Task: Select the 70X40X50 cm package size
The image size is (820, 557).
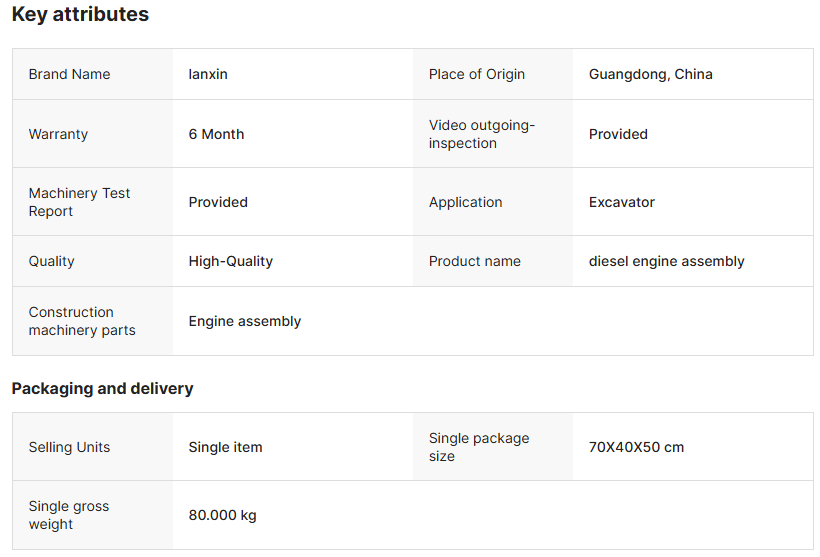Action: [636, 447]
